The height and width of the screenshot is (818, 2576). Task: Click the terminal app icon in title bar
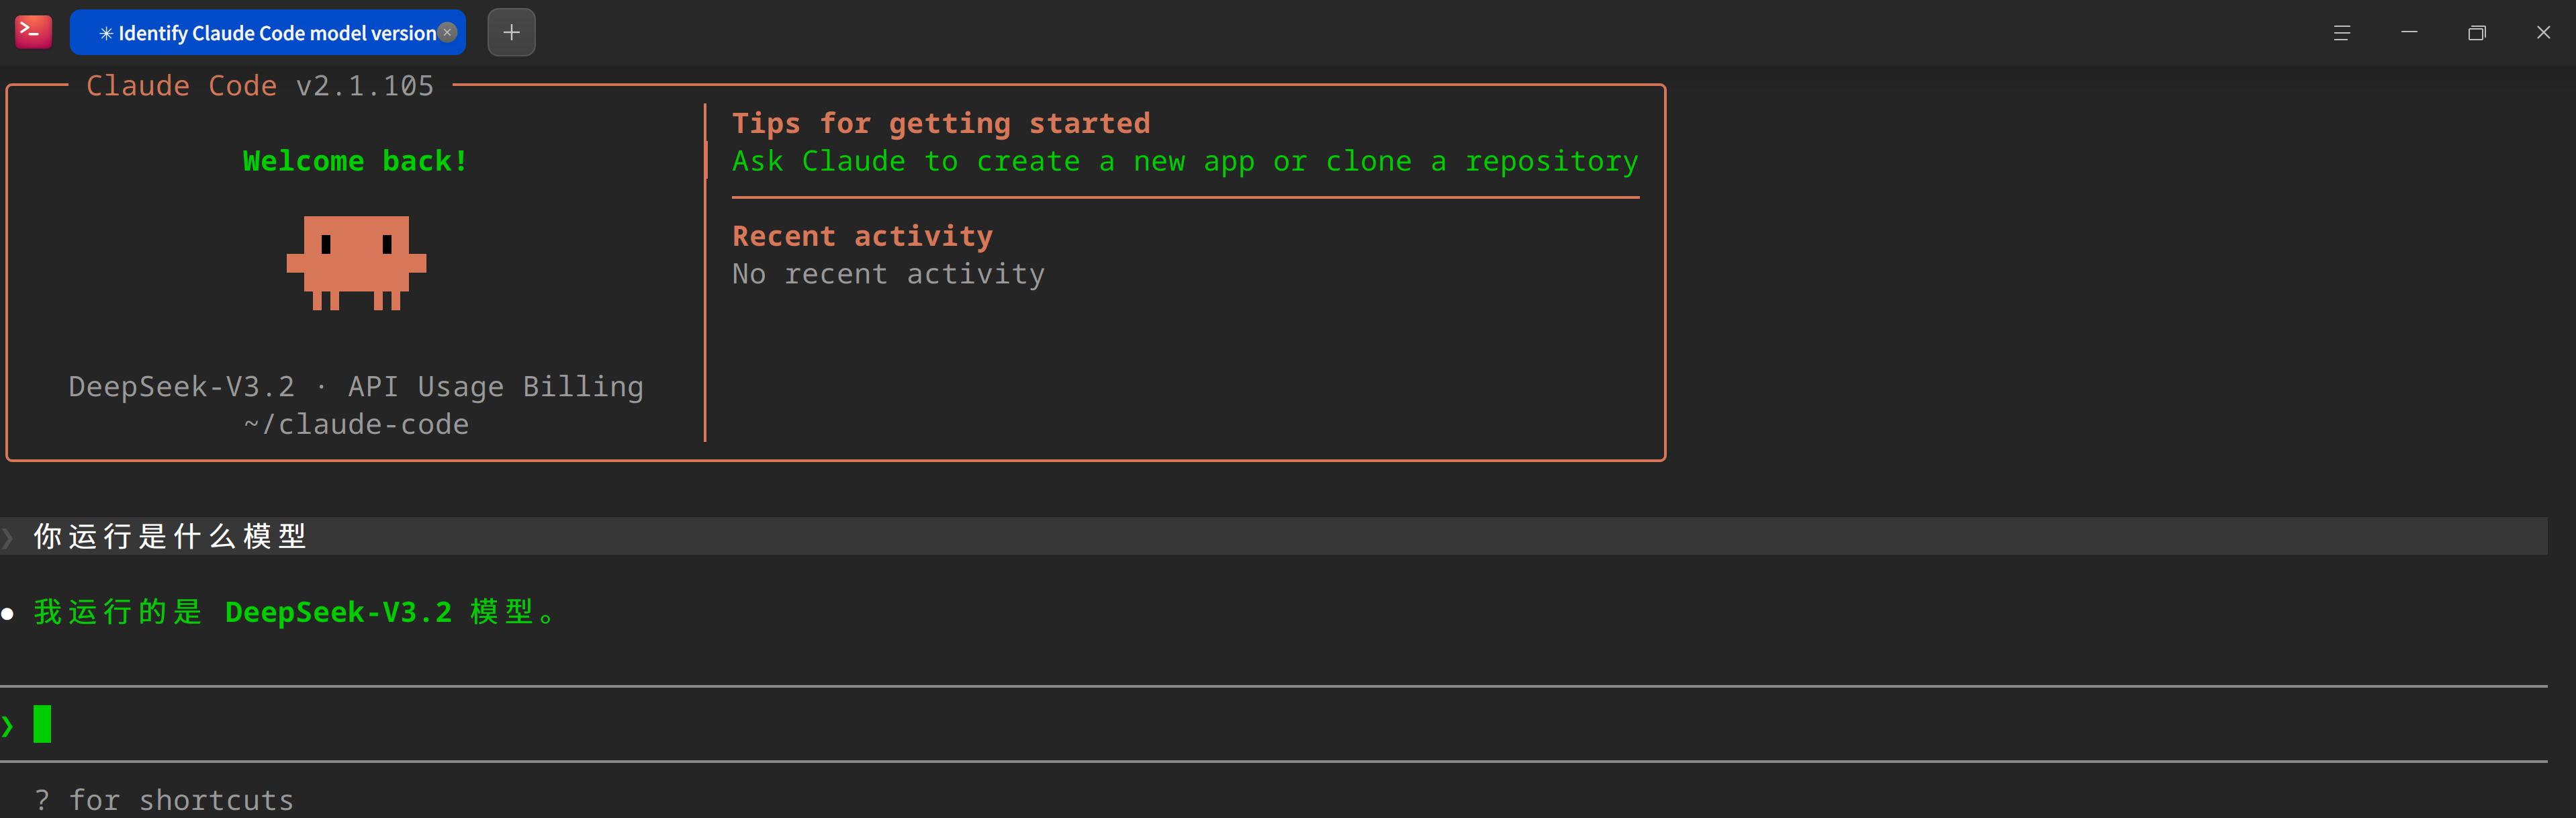pos(33,32)
